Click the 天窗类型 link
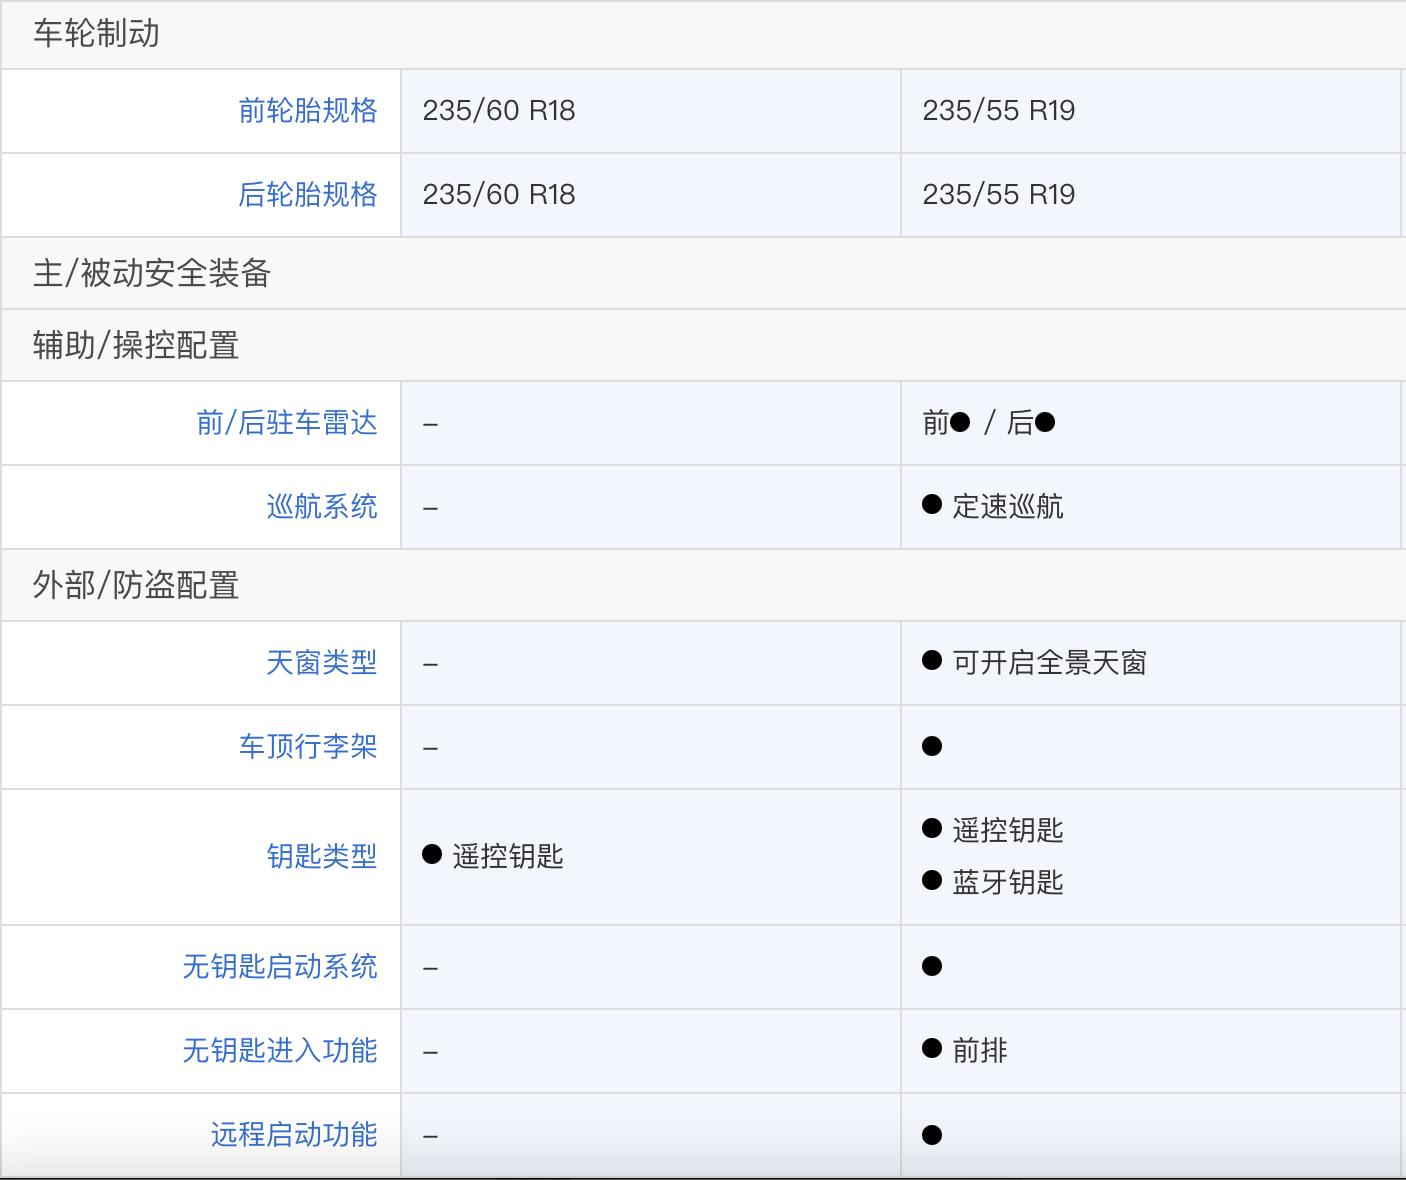This screenshot has height=1180, width=1406. [x=321, y=663]
